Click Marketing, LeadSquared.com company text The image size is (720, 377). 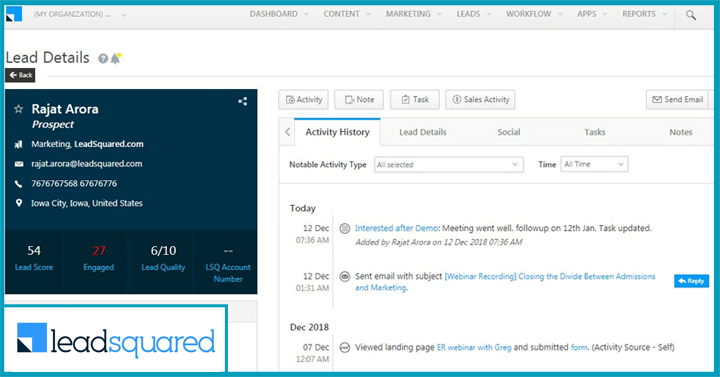87,144
